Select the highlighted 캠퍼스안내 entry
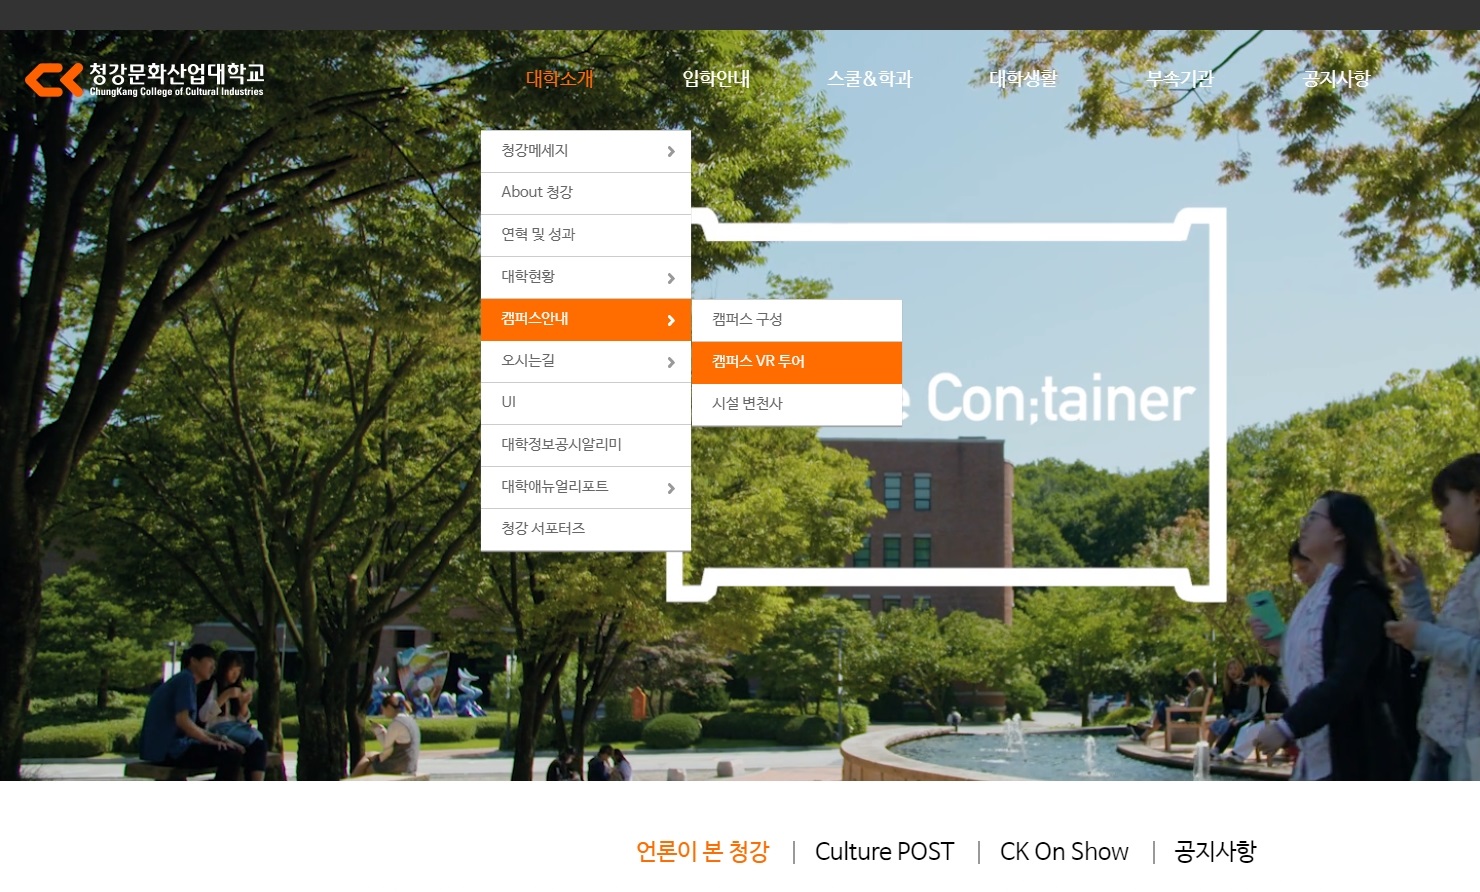 586,319
